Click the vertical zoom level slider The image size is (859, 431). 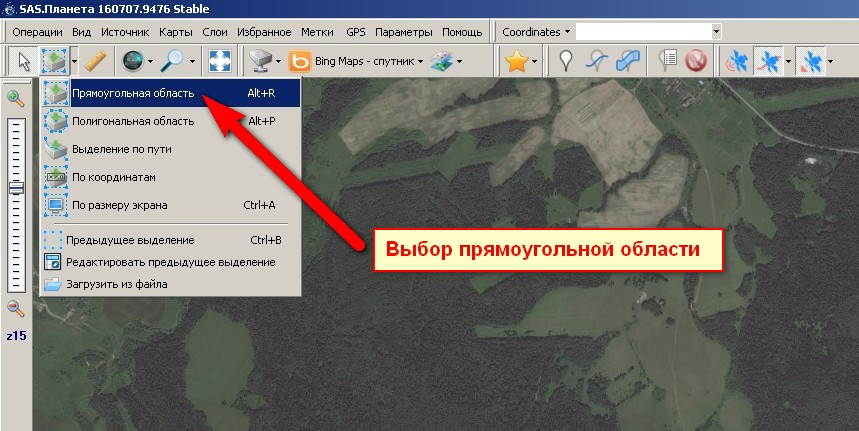(16, 188)
